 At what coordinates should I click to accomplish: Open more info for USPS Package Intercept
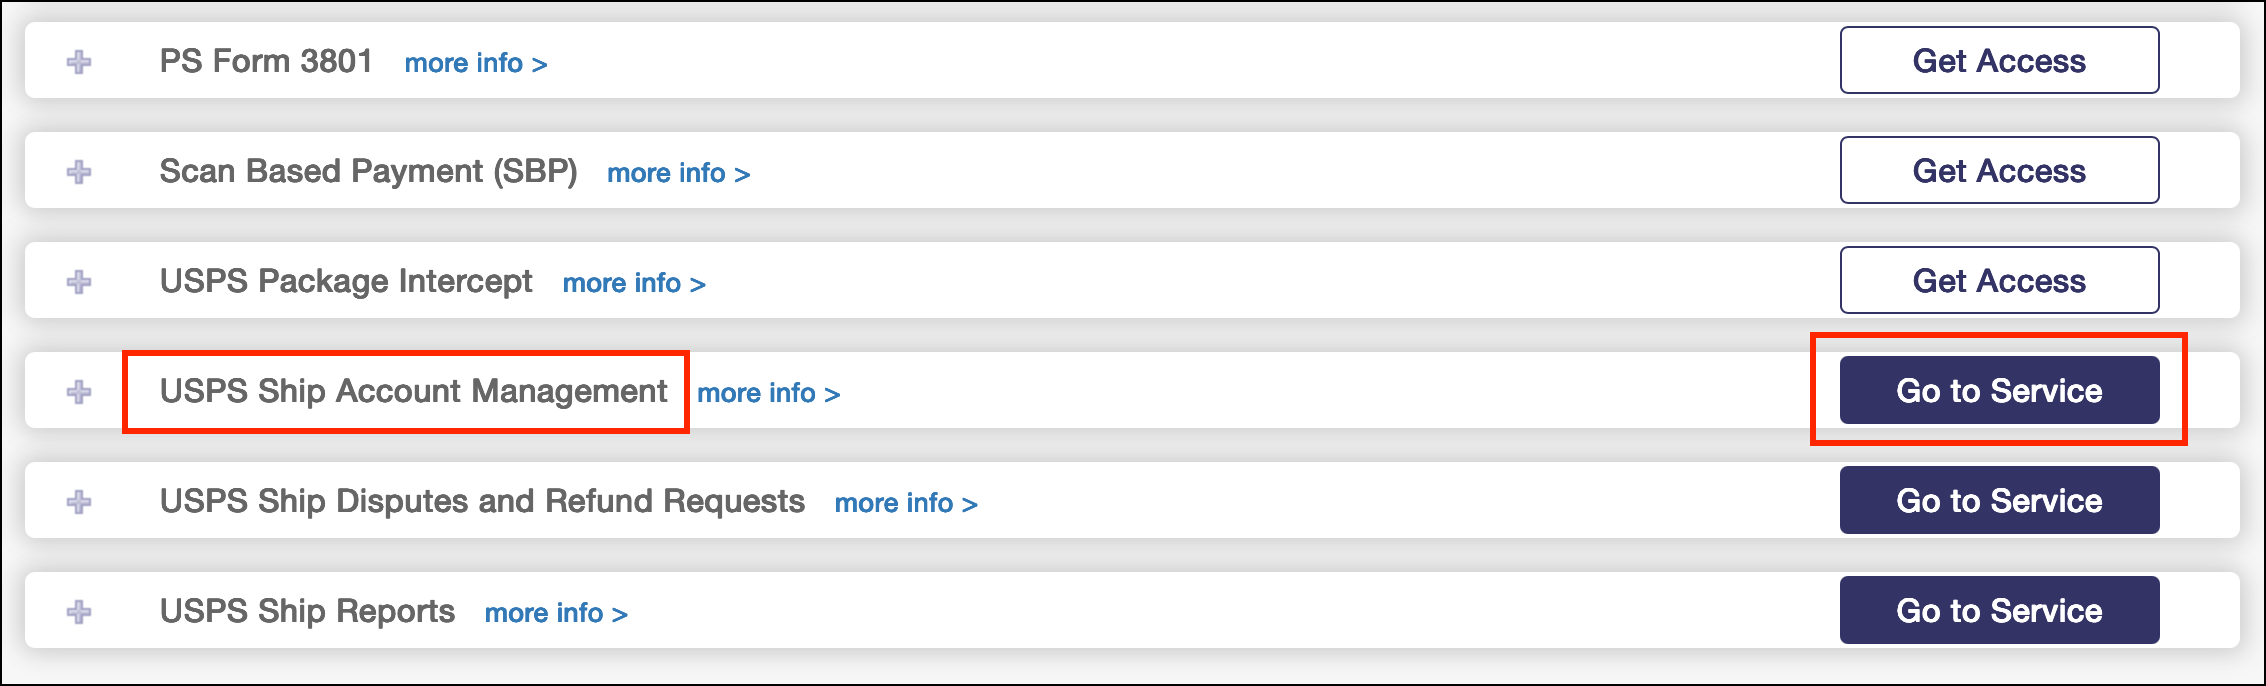[x=633, y=283]
